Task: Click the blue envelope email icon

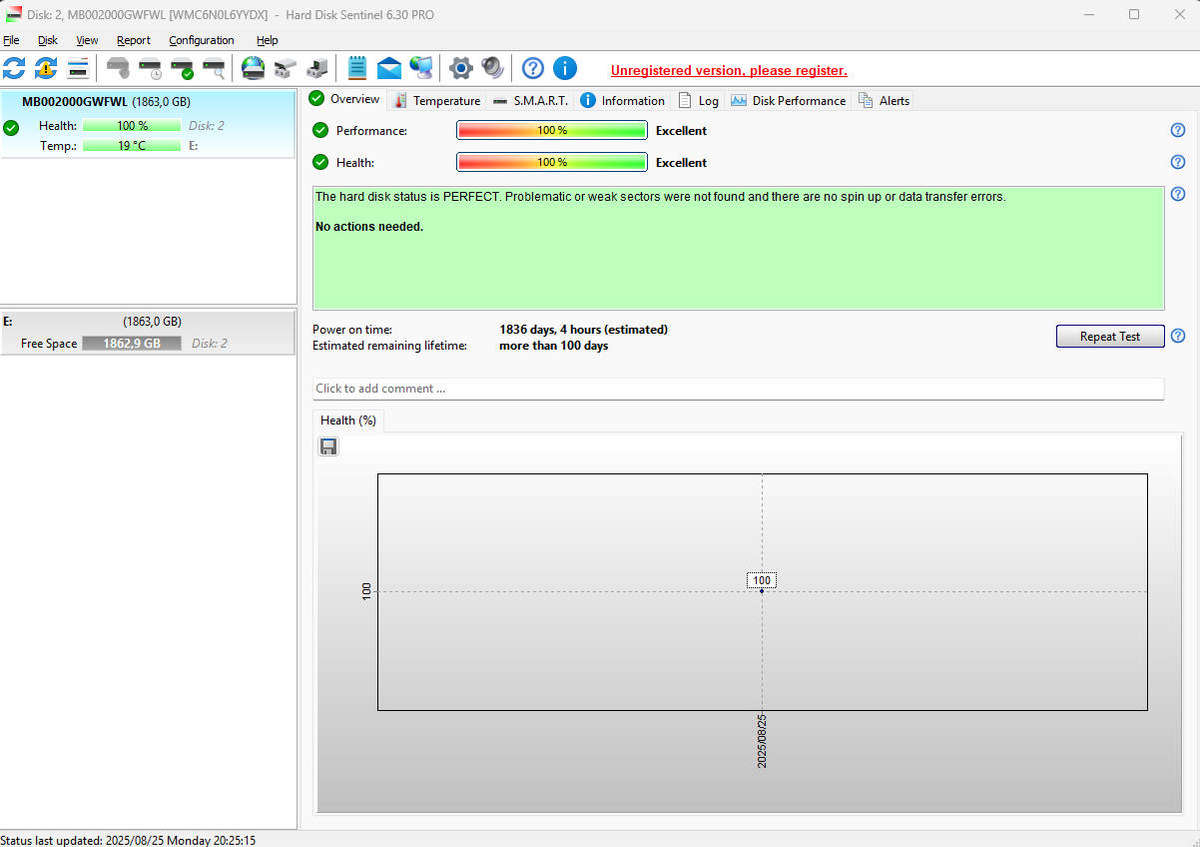Action: coord(389,68)
